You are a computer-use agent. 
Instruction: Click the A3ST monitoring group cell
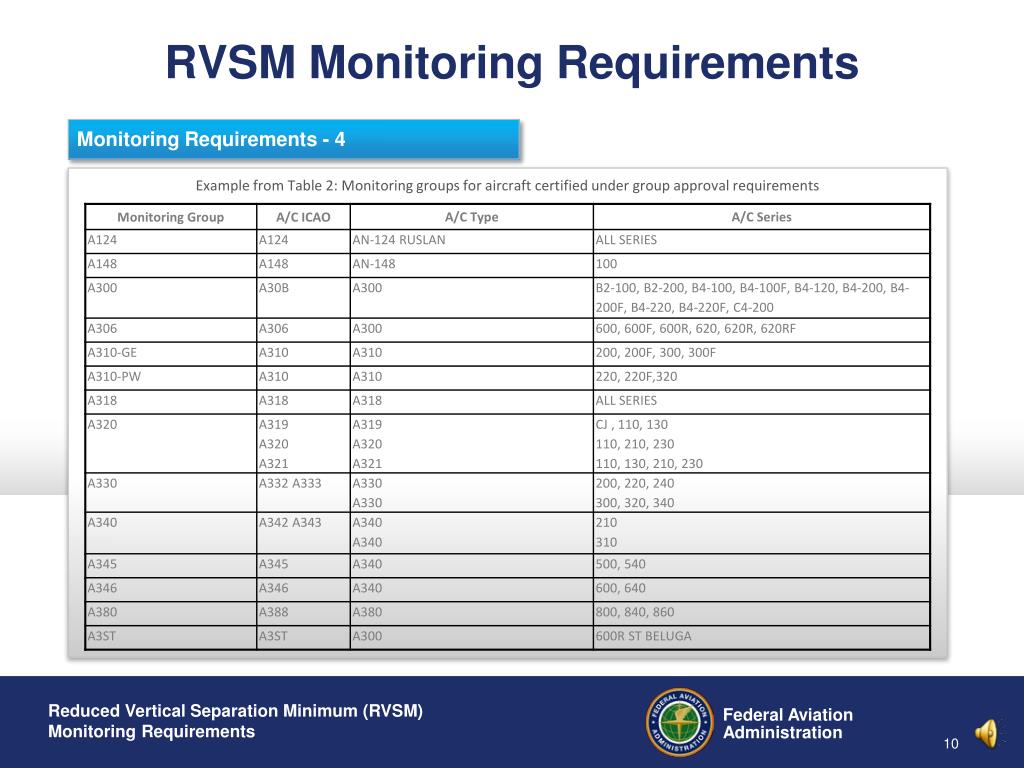pyautogui.click(x=170, y=636)
